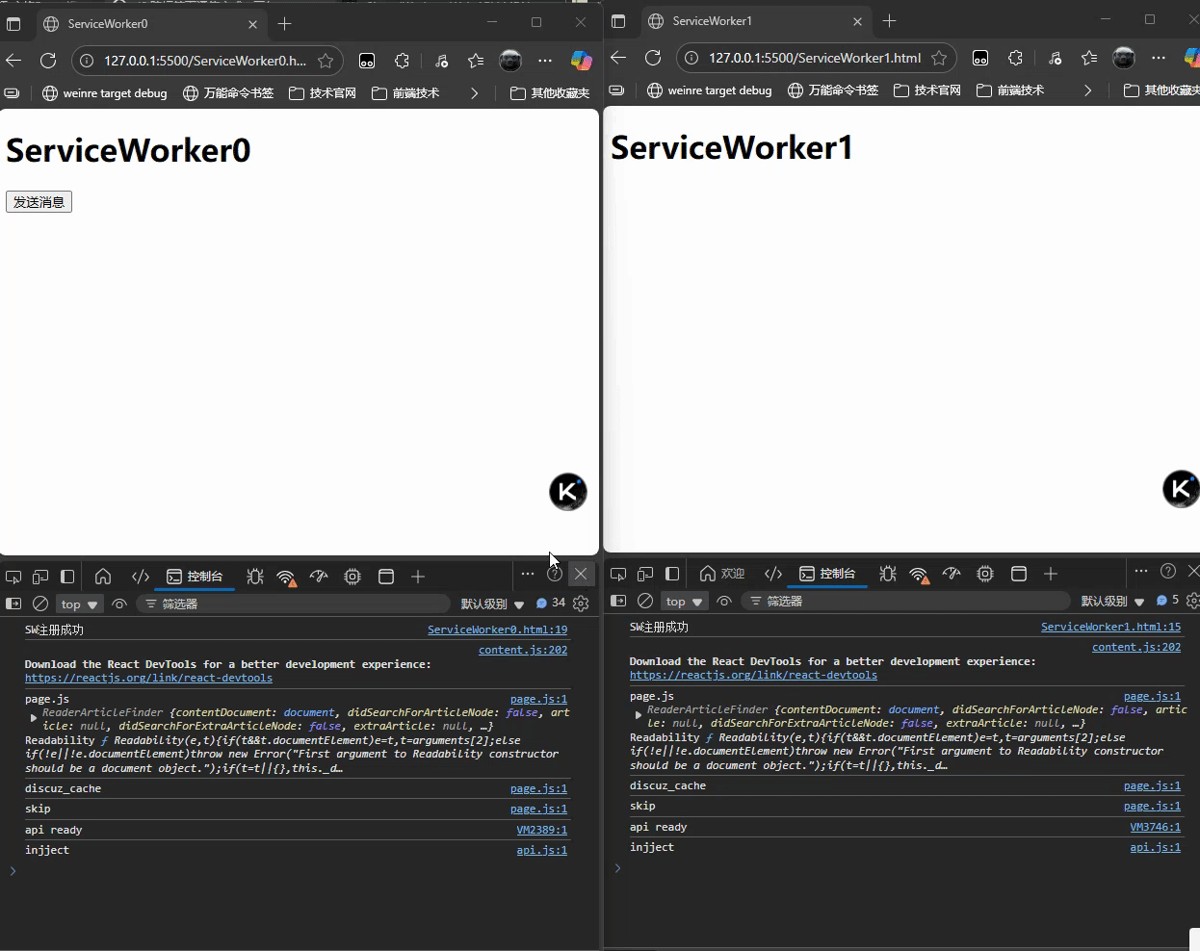
Task: Open Sources bug icon in right DevTools
Action: [887, 574]
